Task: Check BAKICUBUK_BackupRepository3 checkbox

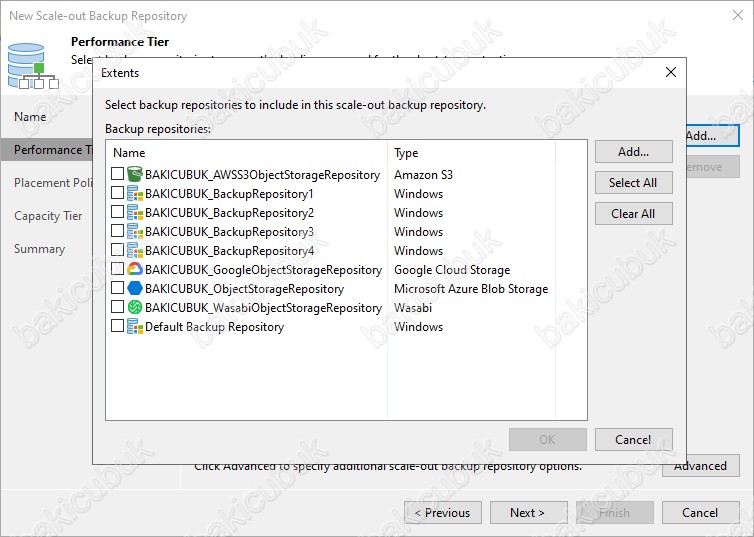Action: pyautogui.click(x=117, y=231)
